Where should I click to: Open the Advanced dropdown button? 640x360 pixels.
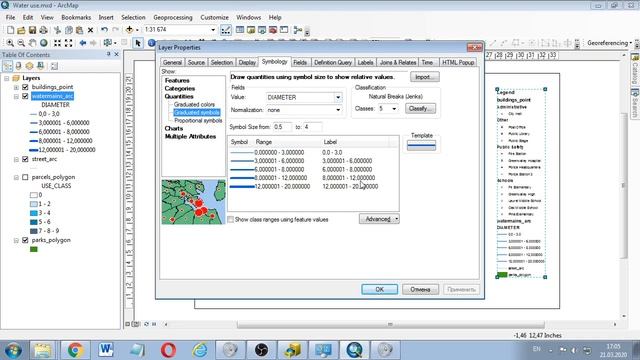coord(379,219)
